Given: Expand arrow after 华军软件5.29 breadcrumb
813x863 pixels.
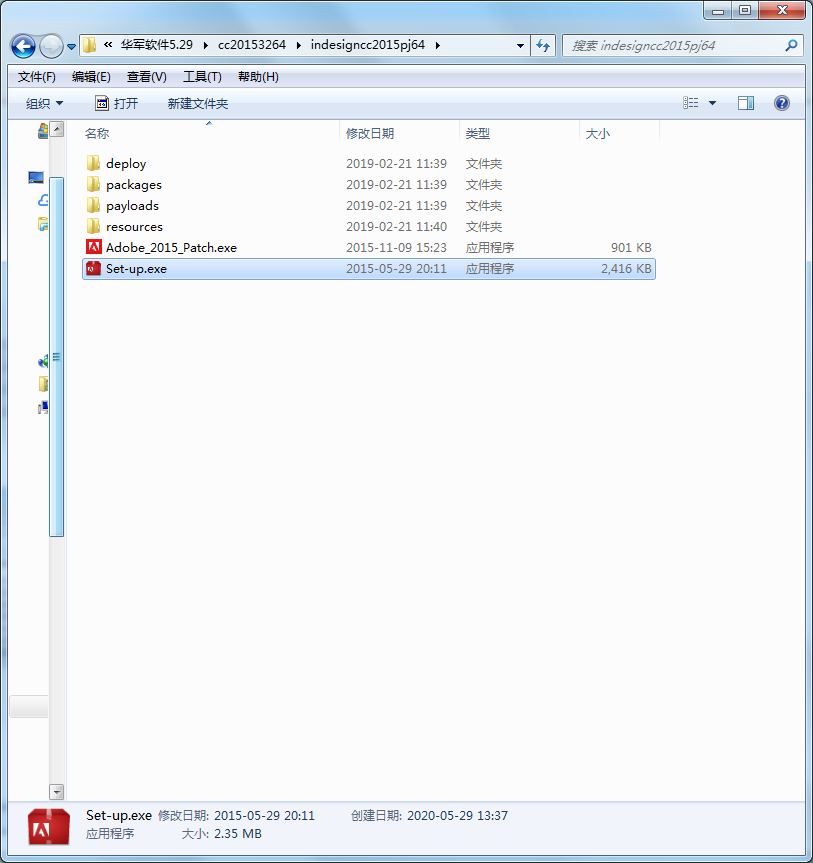Looking at the screenshot, I should pyautogui.click(x=206, y=45).
